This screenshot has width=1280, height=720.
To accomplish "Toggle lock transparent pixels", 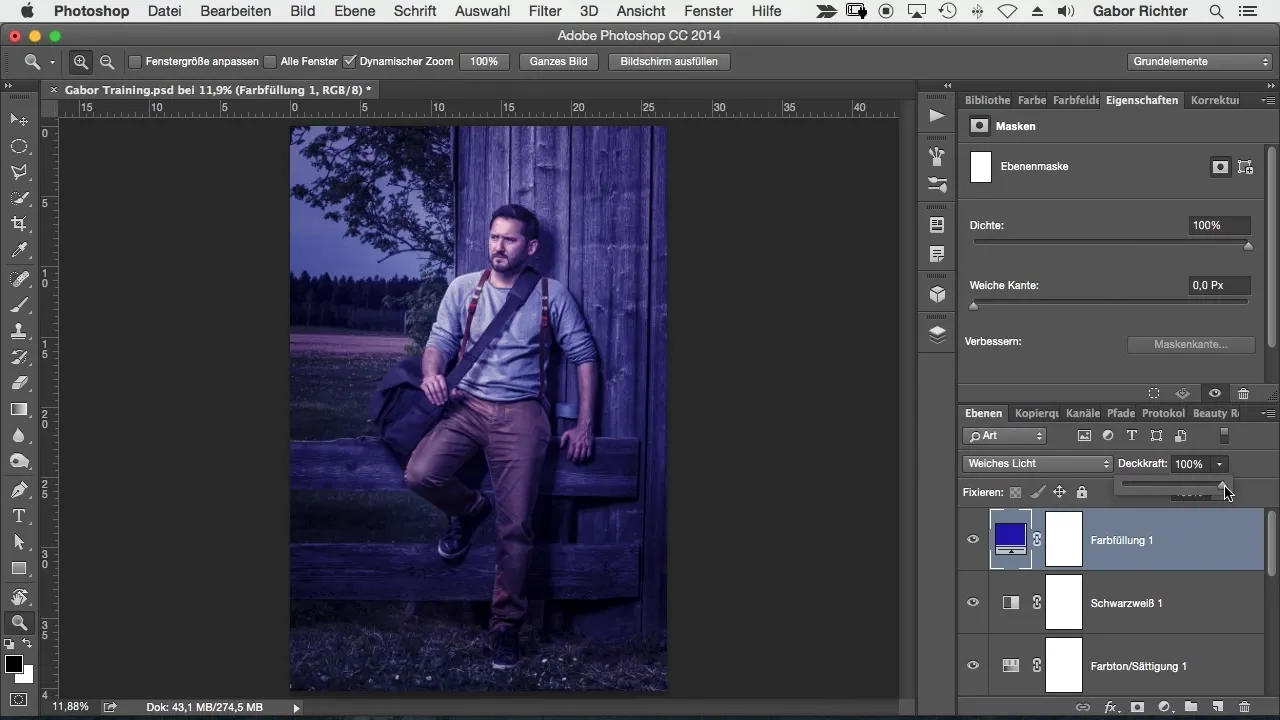I will [x=1015, y=492].
